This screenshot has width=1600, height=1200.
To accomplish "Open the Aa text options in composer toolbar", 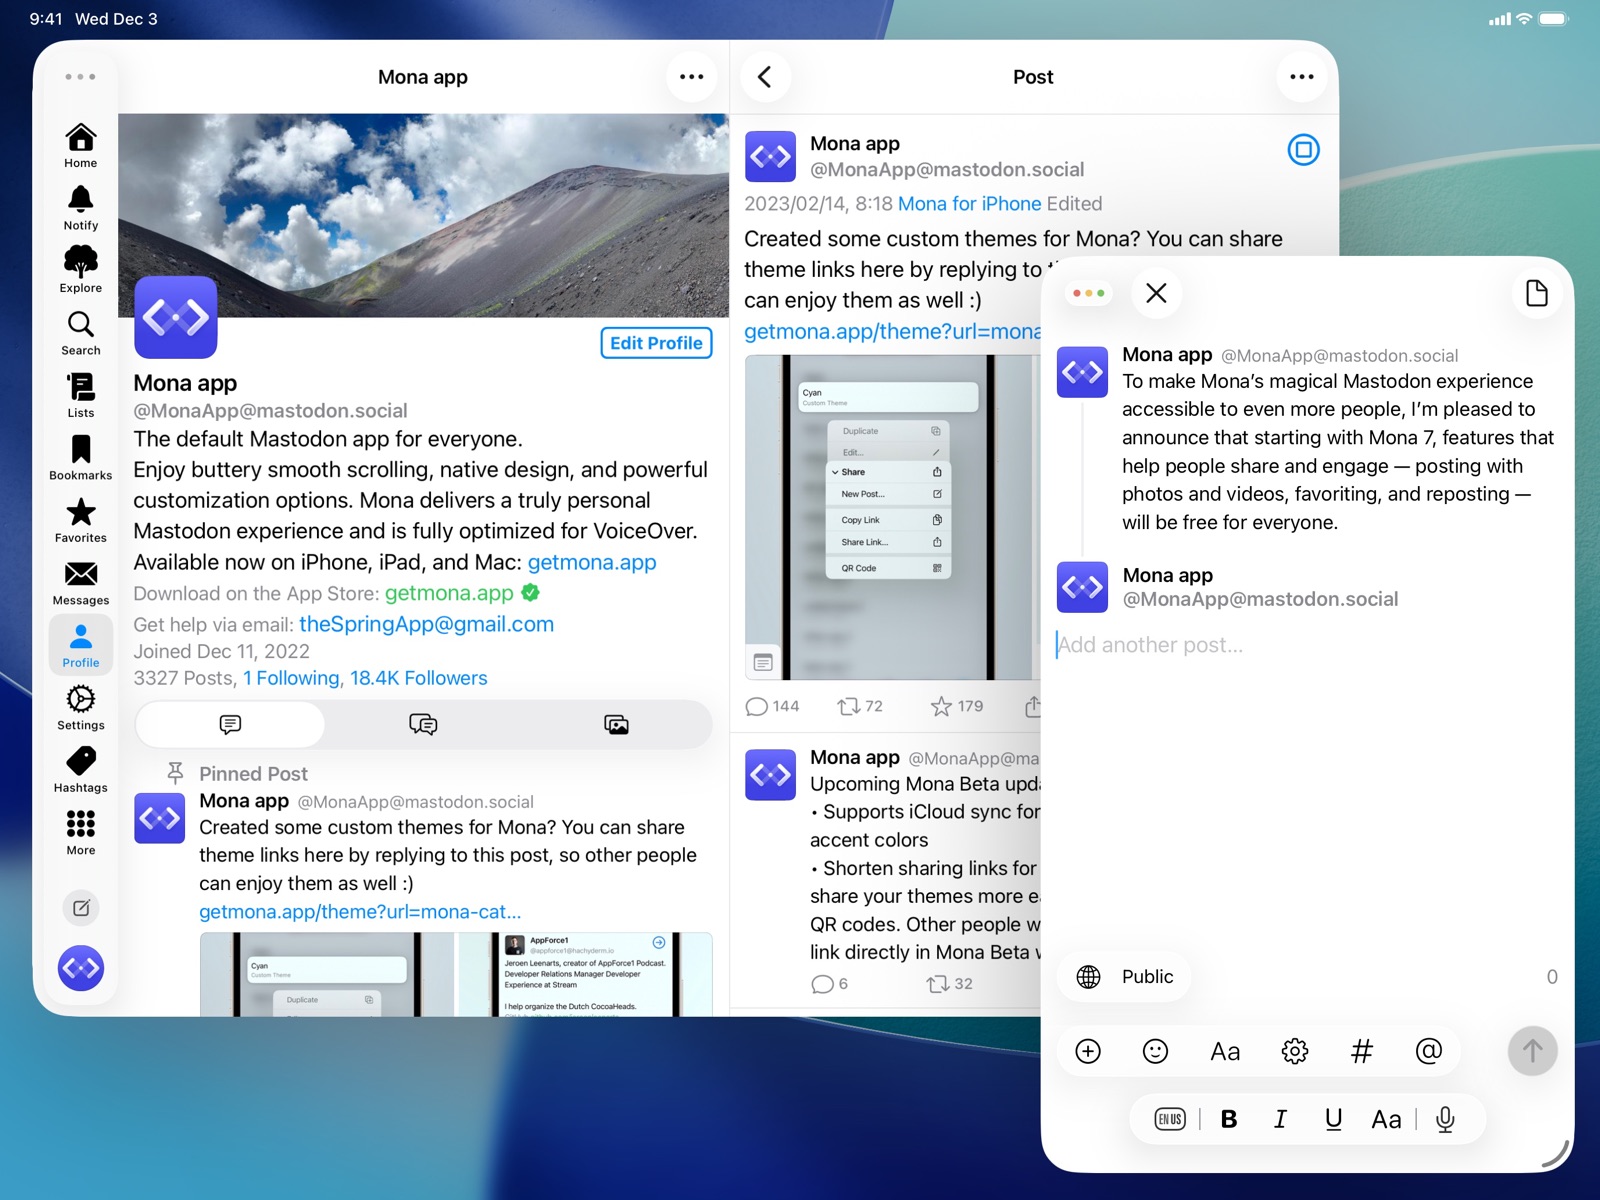I will 1225,1051.
